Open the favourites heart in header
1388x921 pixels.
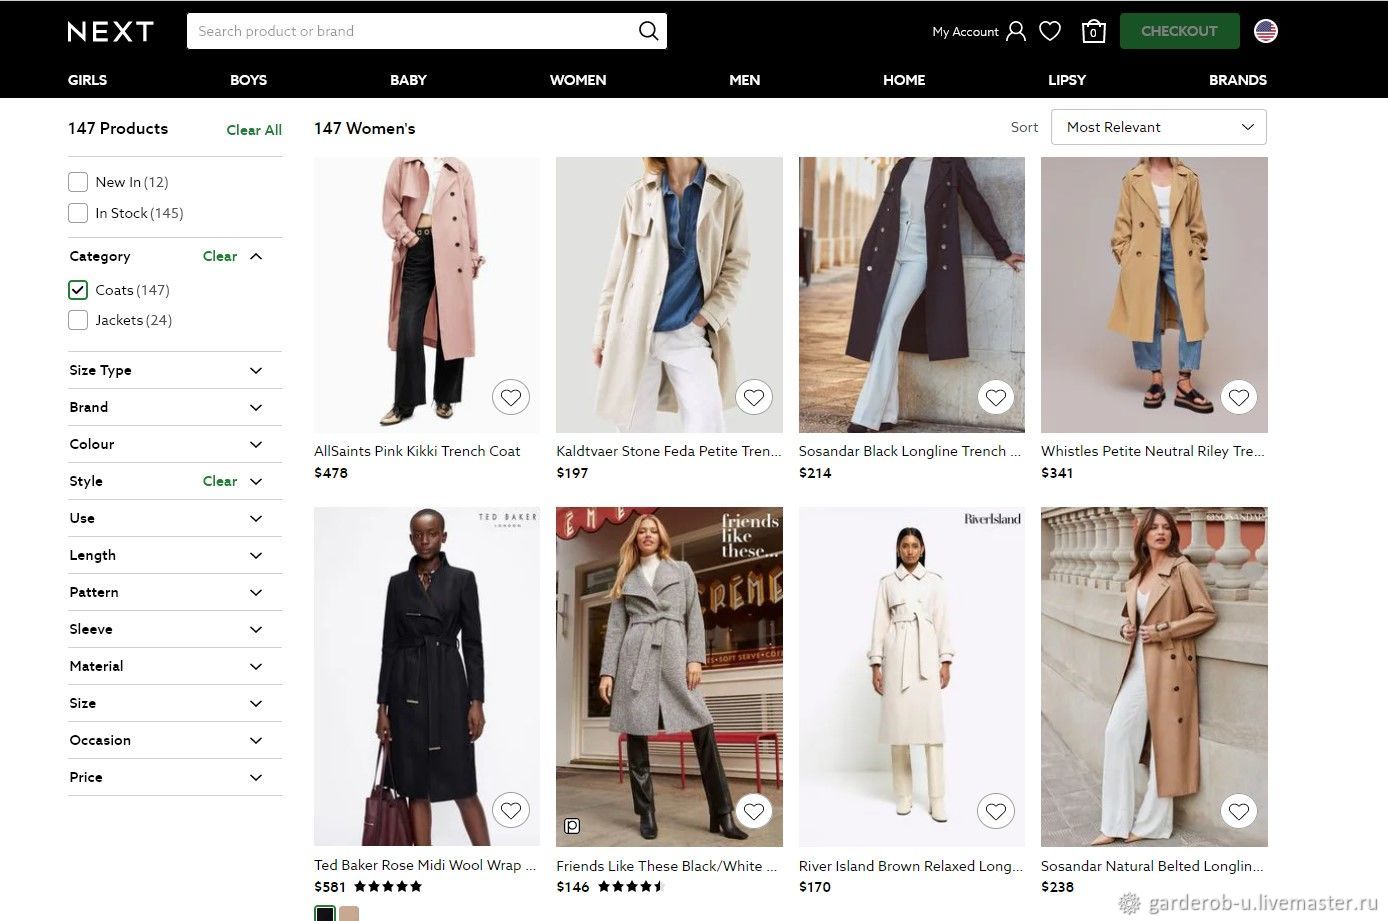1050,31
